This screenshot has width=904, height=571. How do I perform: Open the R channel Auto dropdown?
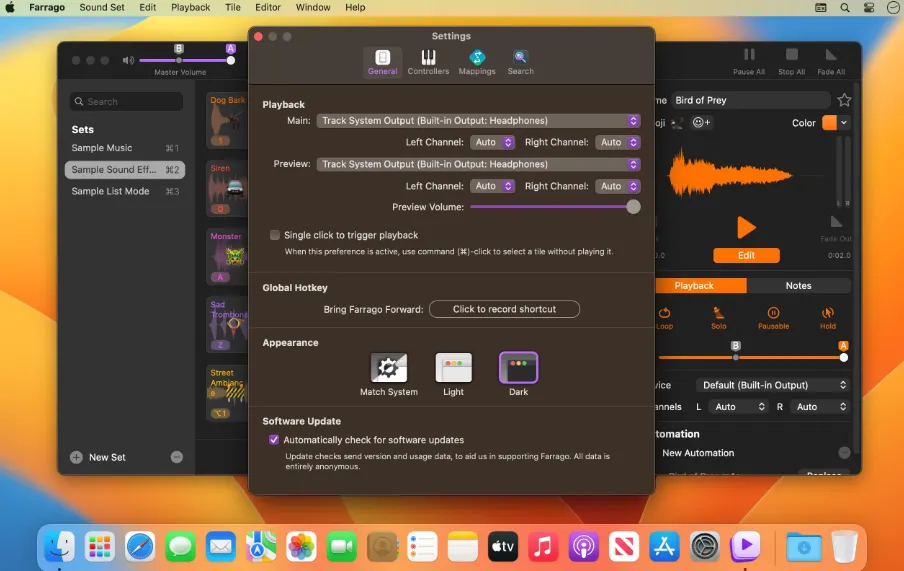point(820,407)
